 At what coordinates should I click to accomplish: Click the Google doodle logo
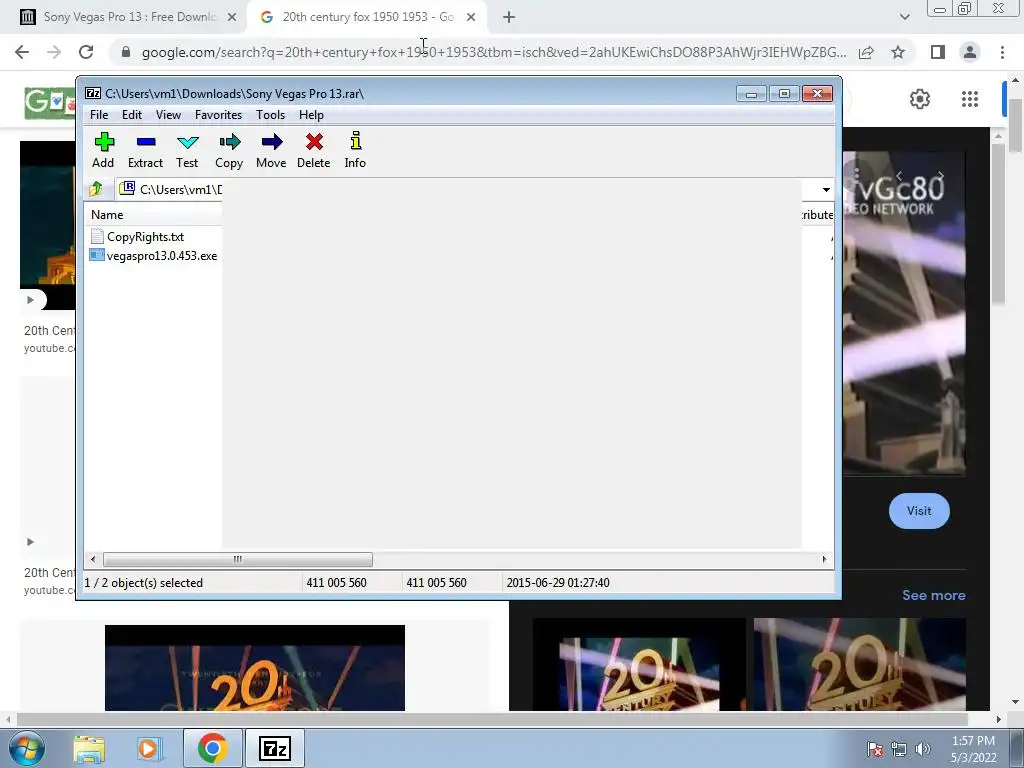coord(50,103)
